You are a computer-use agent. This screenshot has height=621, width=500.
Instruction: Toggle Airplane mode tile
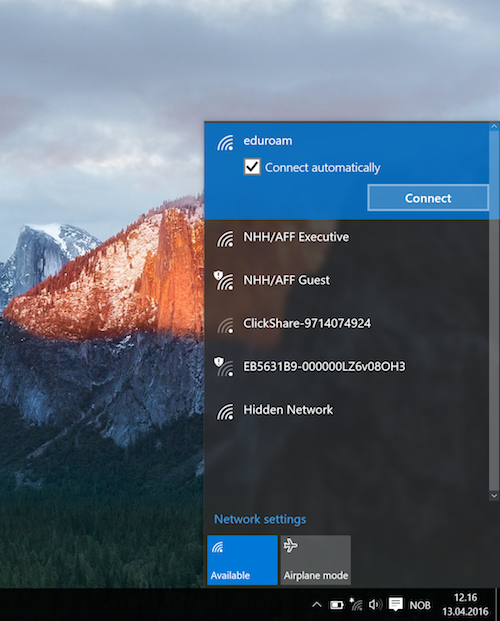point(315,560)
